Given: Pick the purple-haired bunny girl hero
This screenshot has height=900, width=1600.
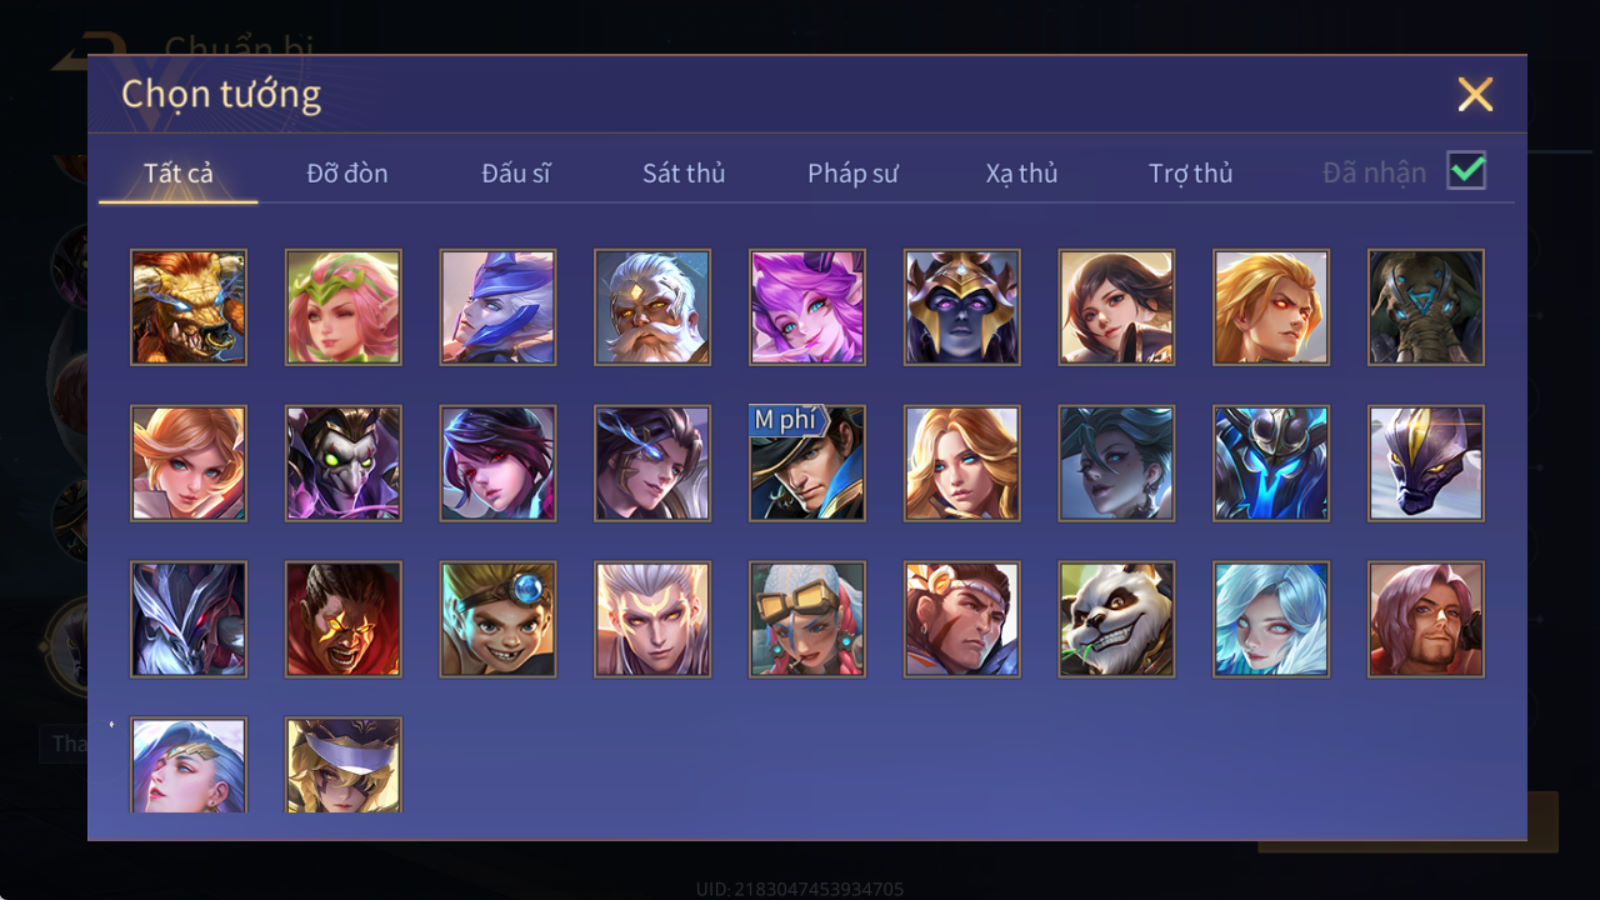Looking at the screenshot, I should click(807, 307).
